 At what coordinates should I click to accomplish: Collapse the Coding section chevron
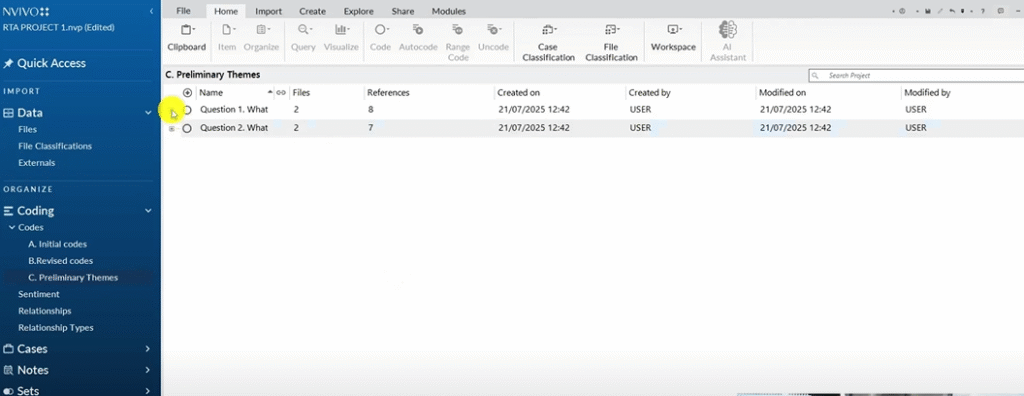click(x=148, y=211)
